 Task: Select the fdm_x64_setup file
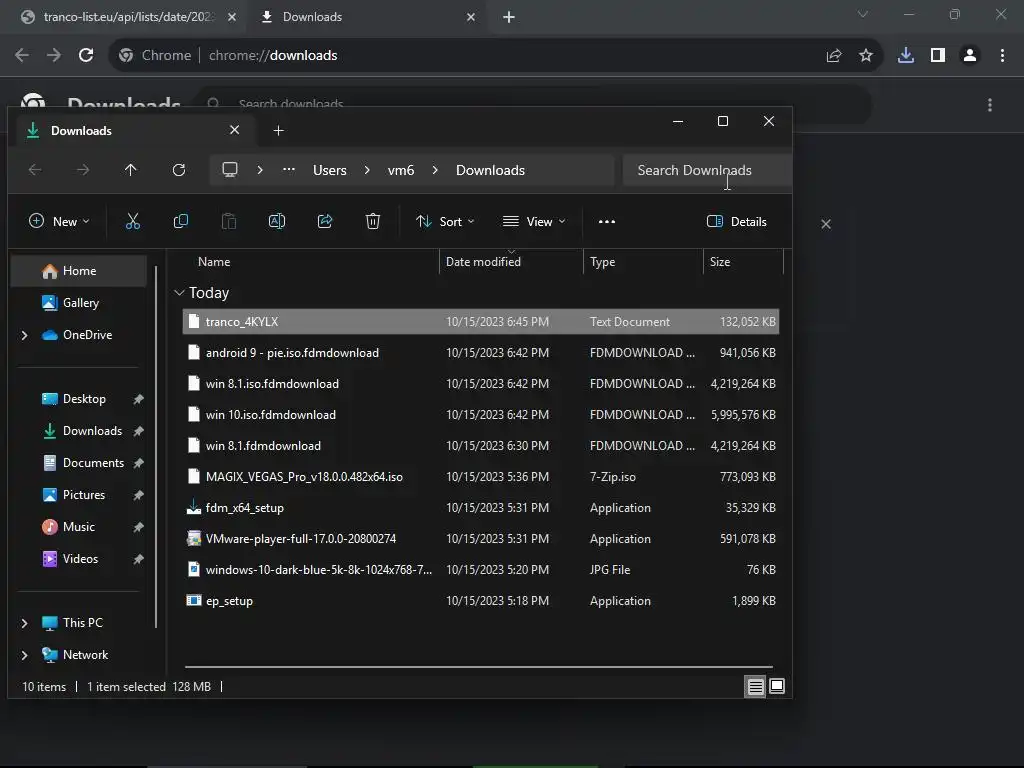pos(481,508)
